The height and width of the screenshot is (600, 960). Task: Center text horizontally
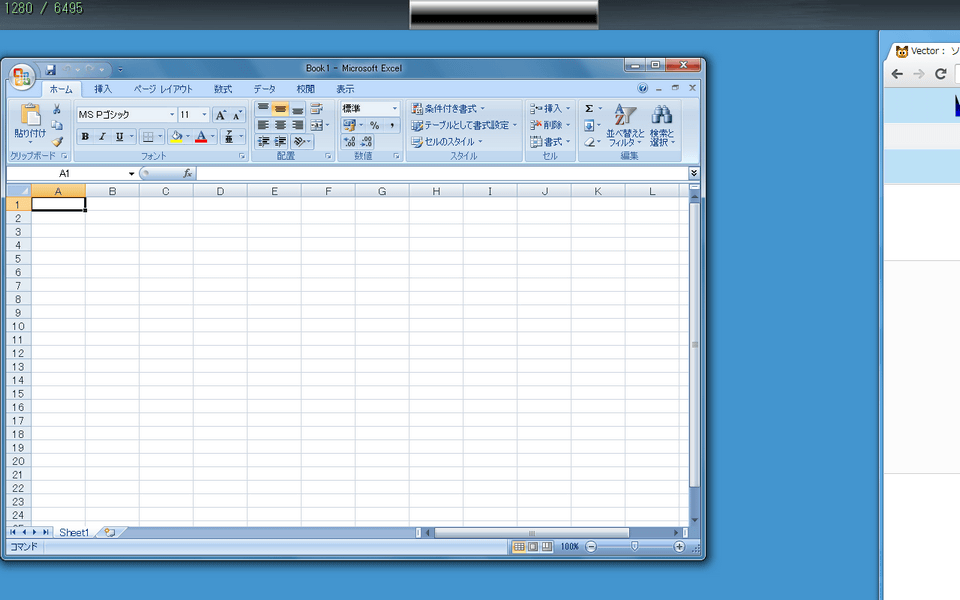[x=280, y=125]
